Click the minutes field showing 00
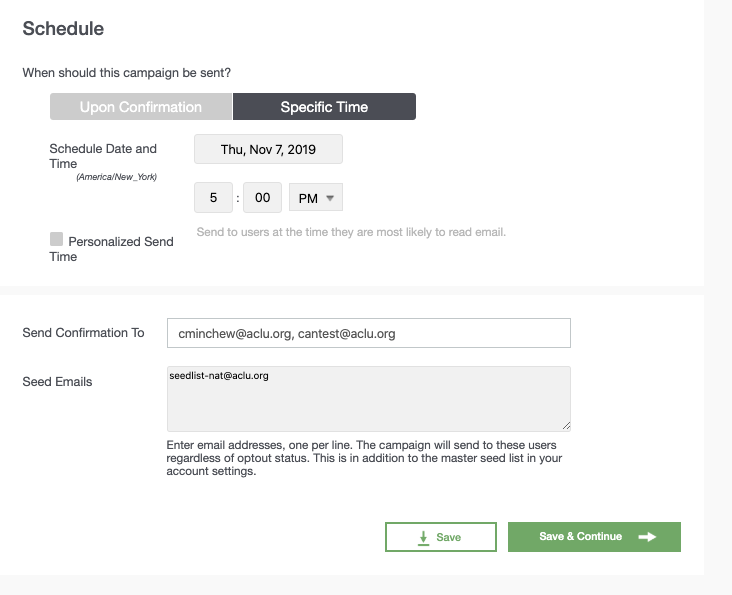The height and width of the screenshot is (595, 732). tap(262, 197)
